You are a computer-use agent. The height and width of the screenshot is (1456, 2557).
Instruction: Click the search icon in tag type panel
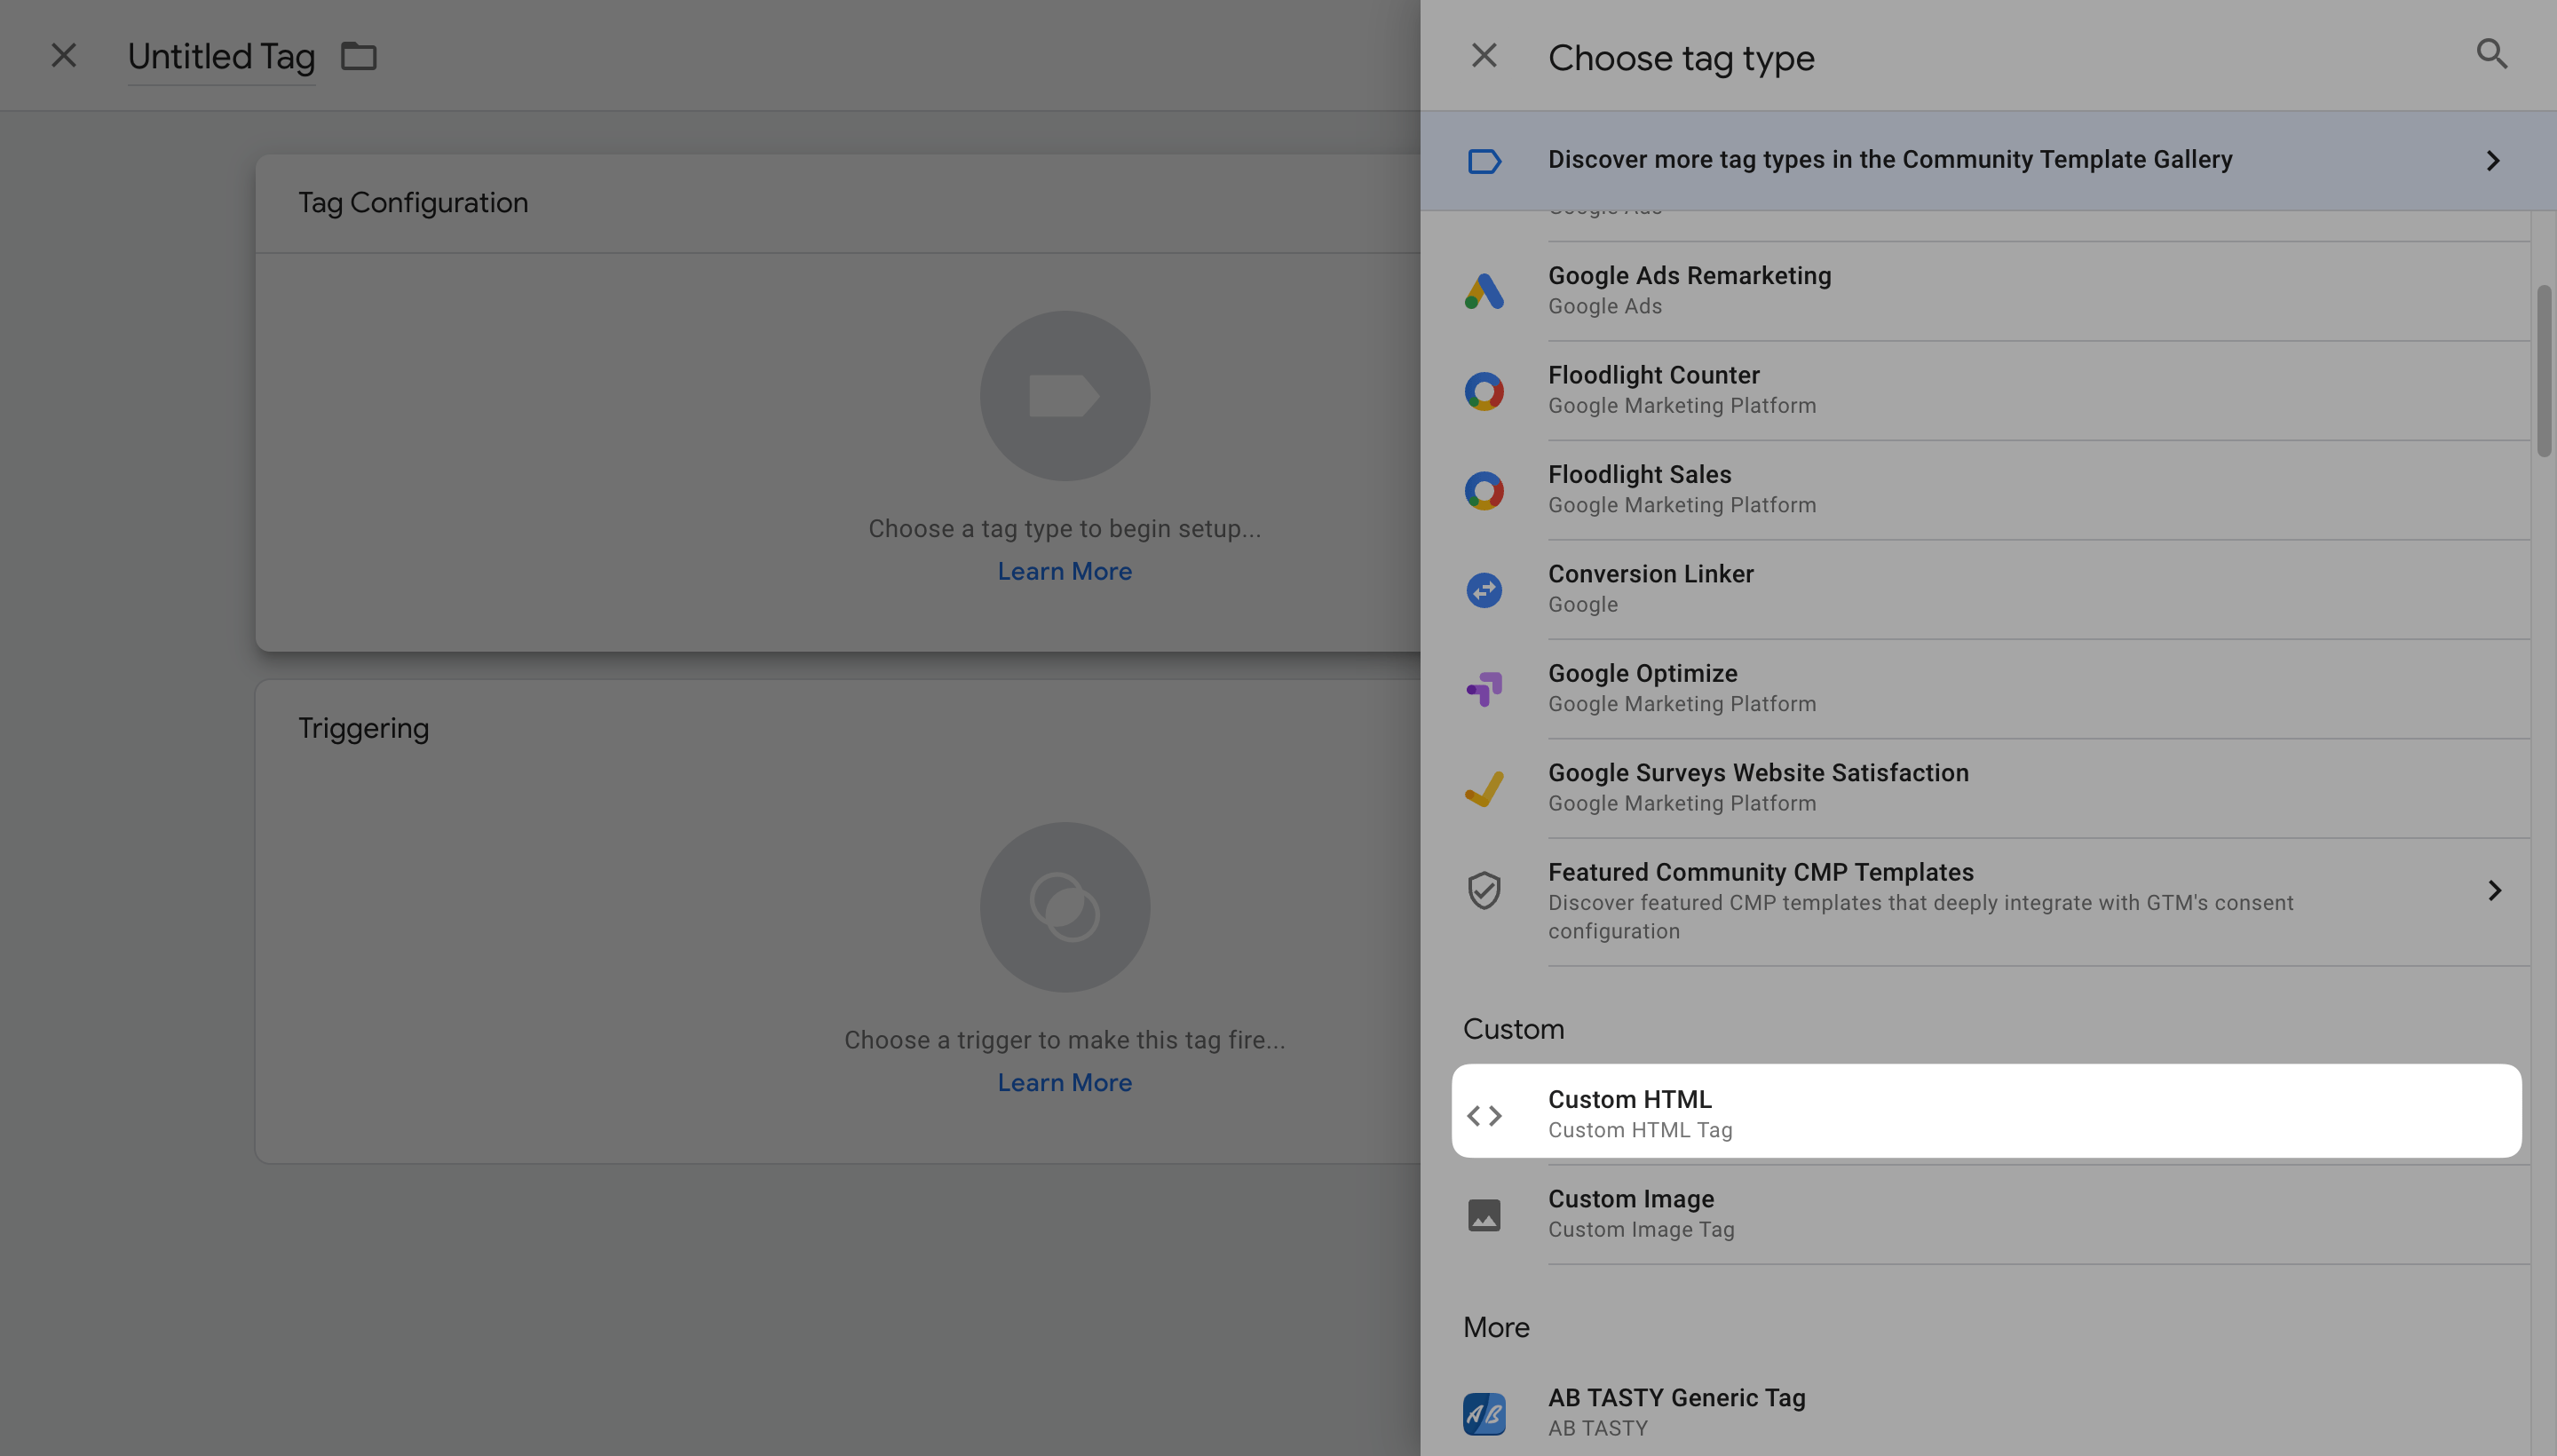tap(2491, 54)
